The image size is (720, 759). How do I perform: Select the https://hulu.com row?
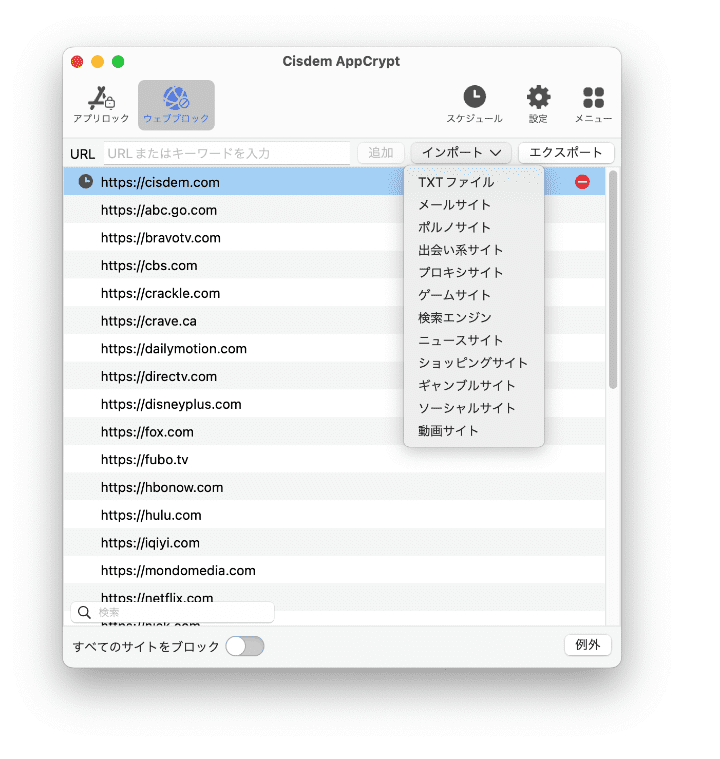[x=334, y=515]
